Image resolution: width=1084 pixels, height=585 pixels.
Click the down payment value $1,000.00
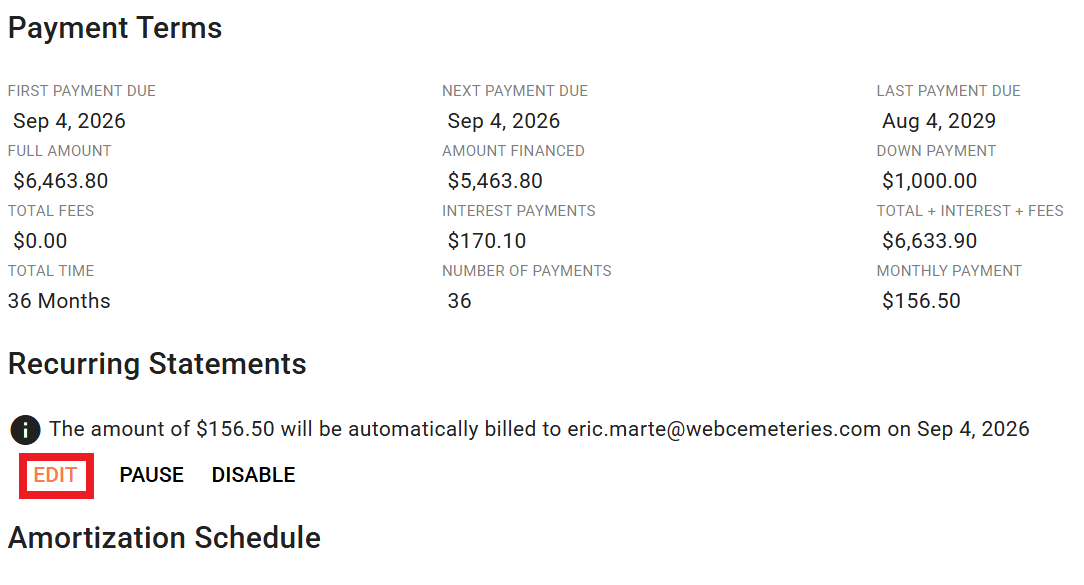[x=929, y=181]
